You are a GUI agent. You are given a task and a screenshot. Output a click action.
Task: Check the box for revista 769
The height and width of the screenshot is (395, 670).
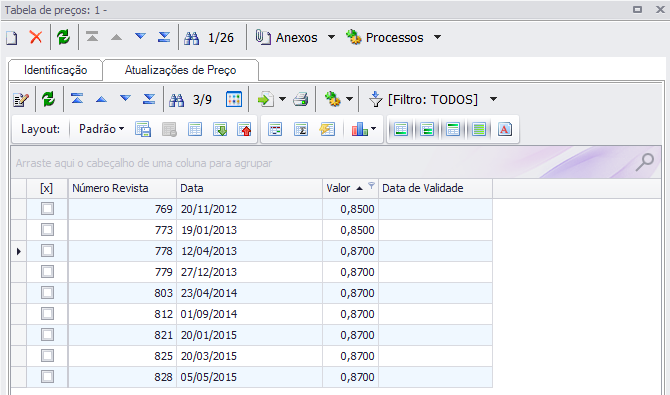pos(47,209)
